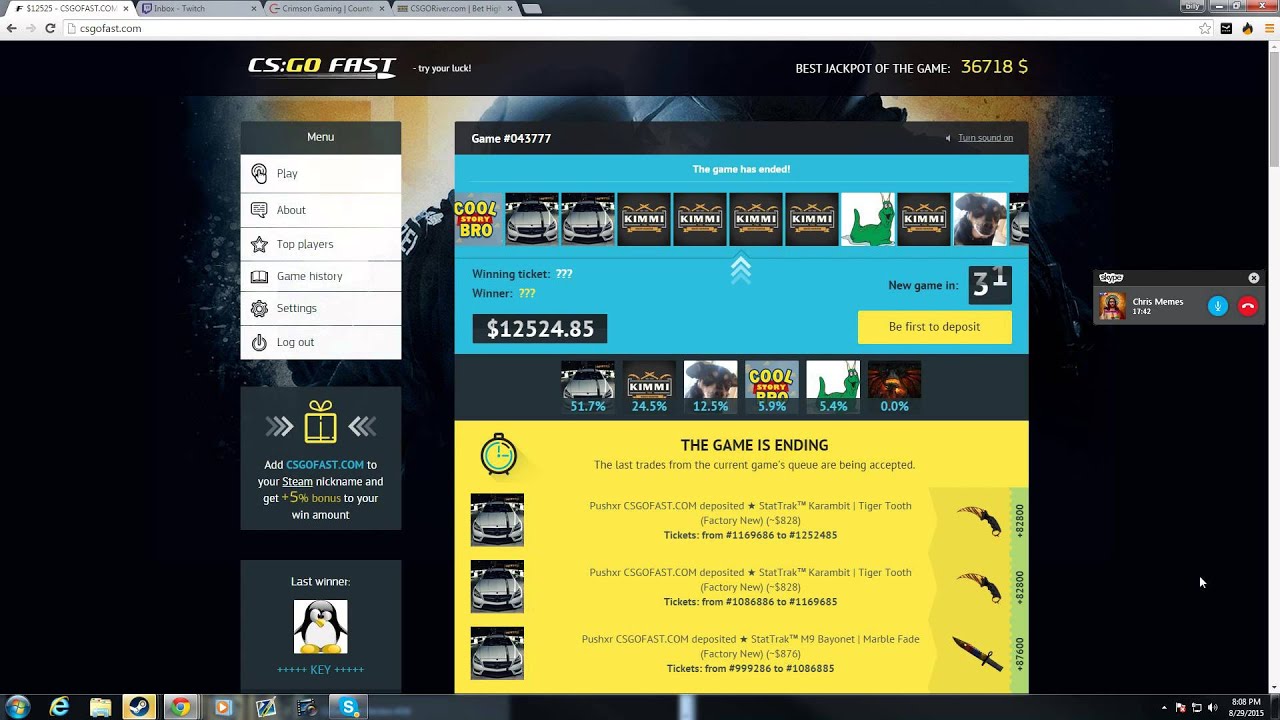Viewport: 1280px width, 720px height.
Task: Click the green slug avatar in the roulette strip
Action: coord(867,219)
